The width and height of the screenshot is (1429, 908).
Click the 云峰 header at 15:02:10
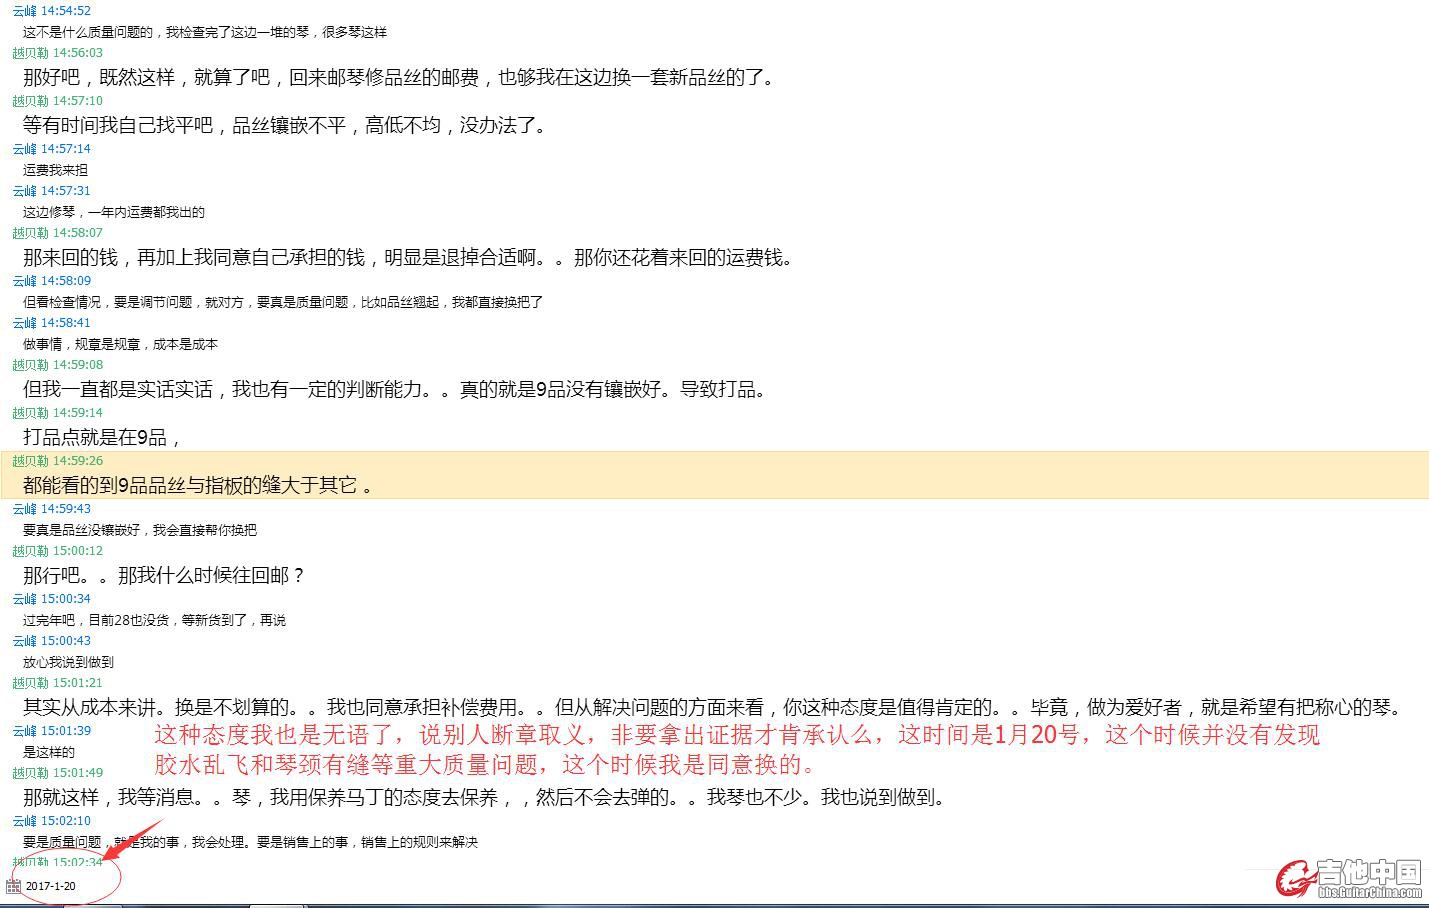(x=51, y=821)
